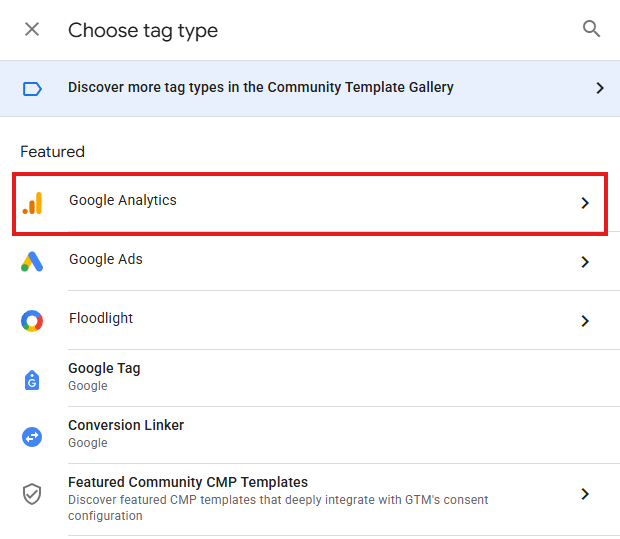Image resolution: width=620 pixels, height=539 pixels.
Task: Close the Choose tag type panel
Action: click(32, 29)
